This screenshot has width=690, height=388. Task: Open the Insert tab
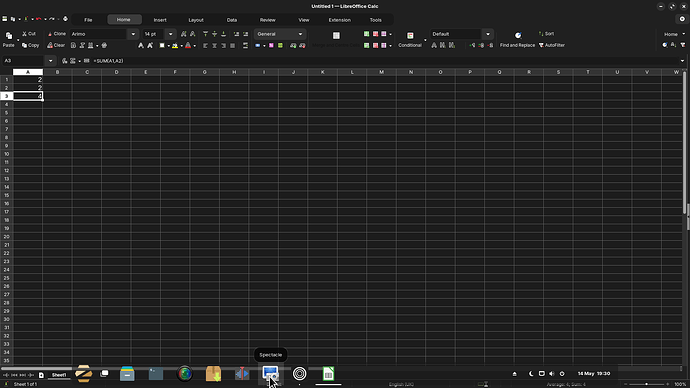click(160, 20)
